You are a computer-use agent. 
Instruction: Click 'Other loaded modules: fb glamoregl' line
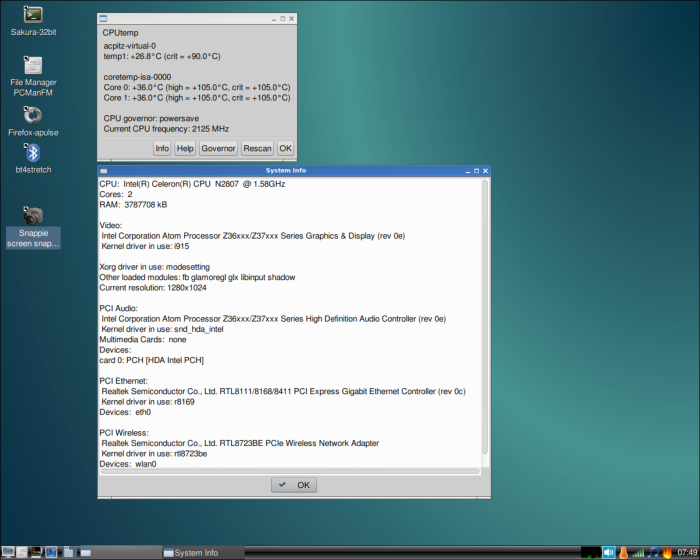point(197,277)
